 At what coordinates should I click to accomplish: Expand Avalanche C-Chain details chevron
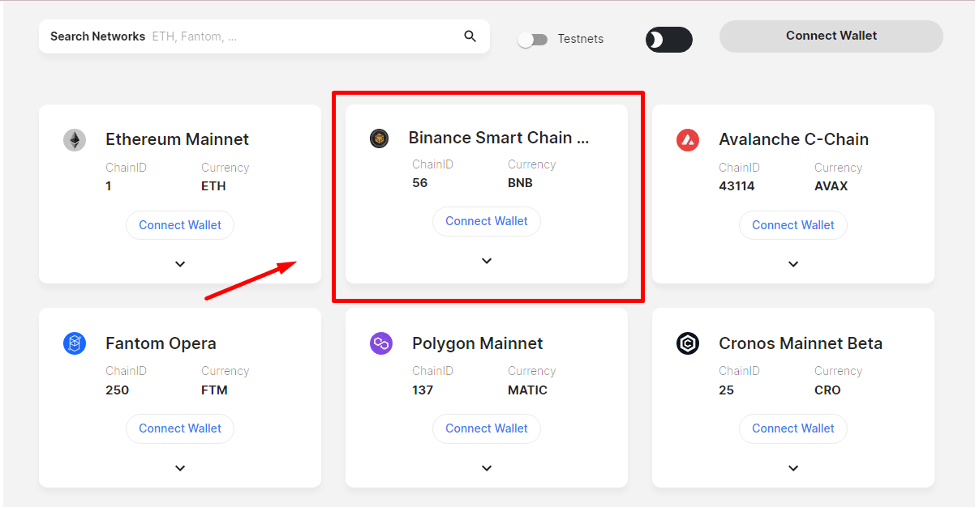(793, 264)
